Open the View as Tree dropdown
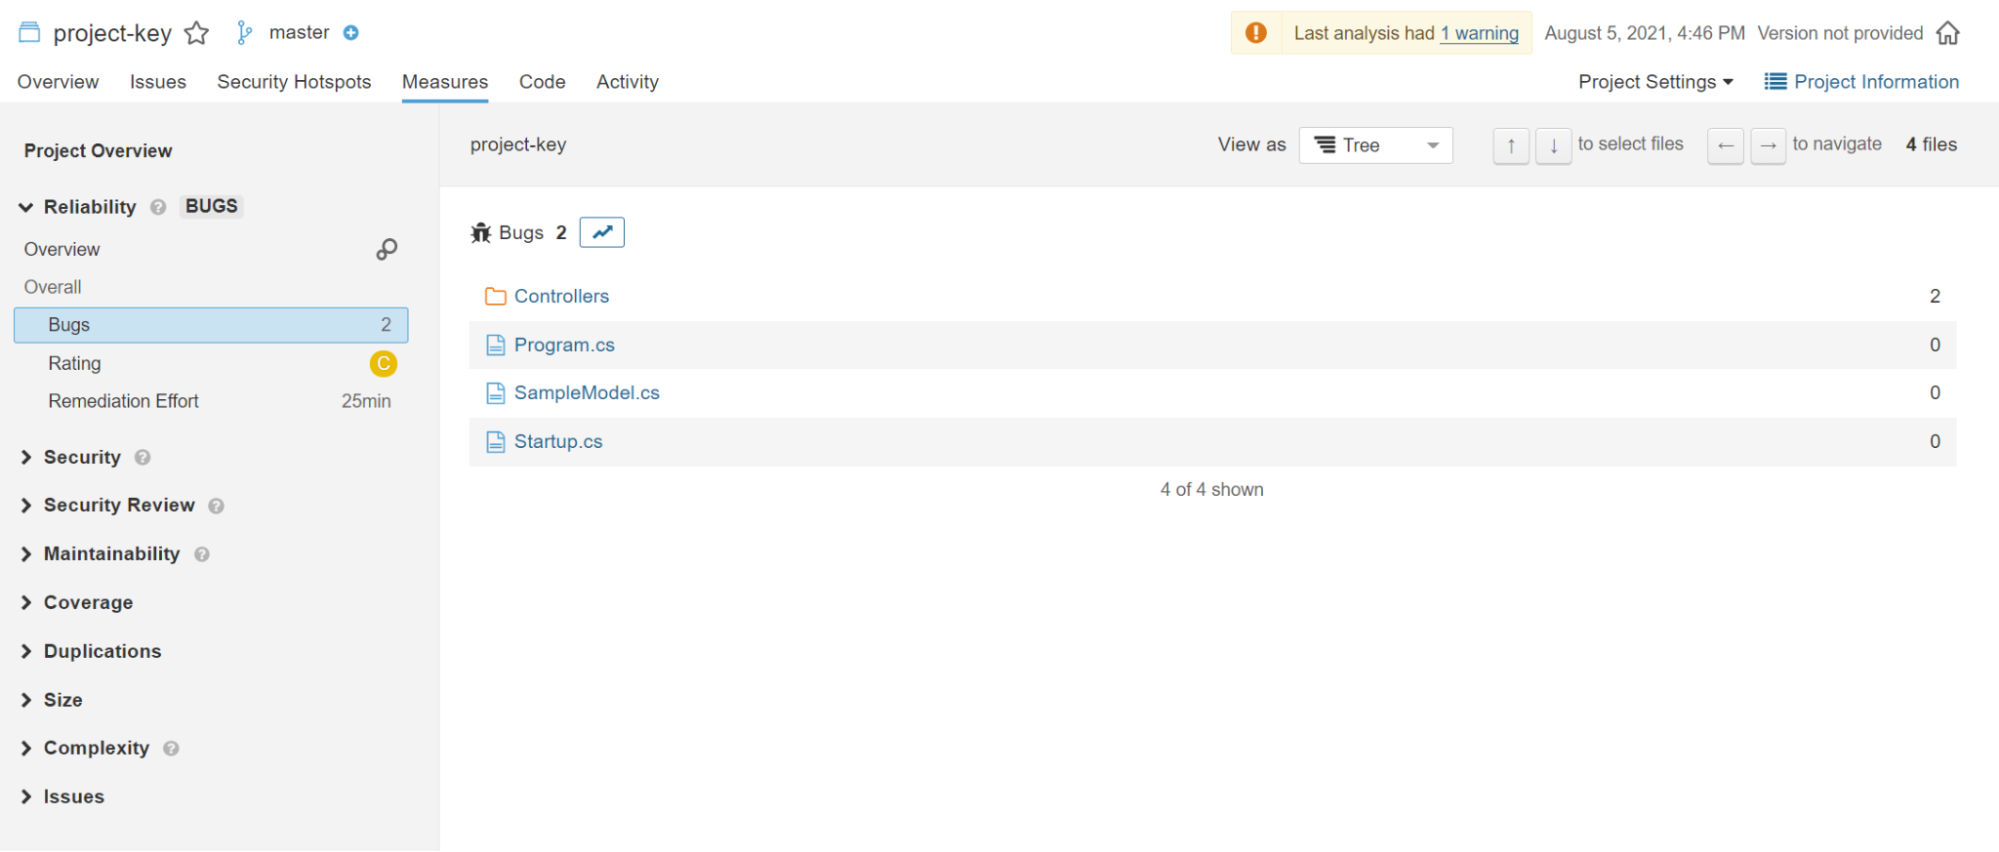The image size is (1999, 852). coord(1375,145)
